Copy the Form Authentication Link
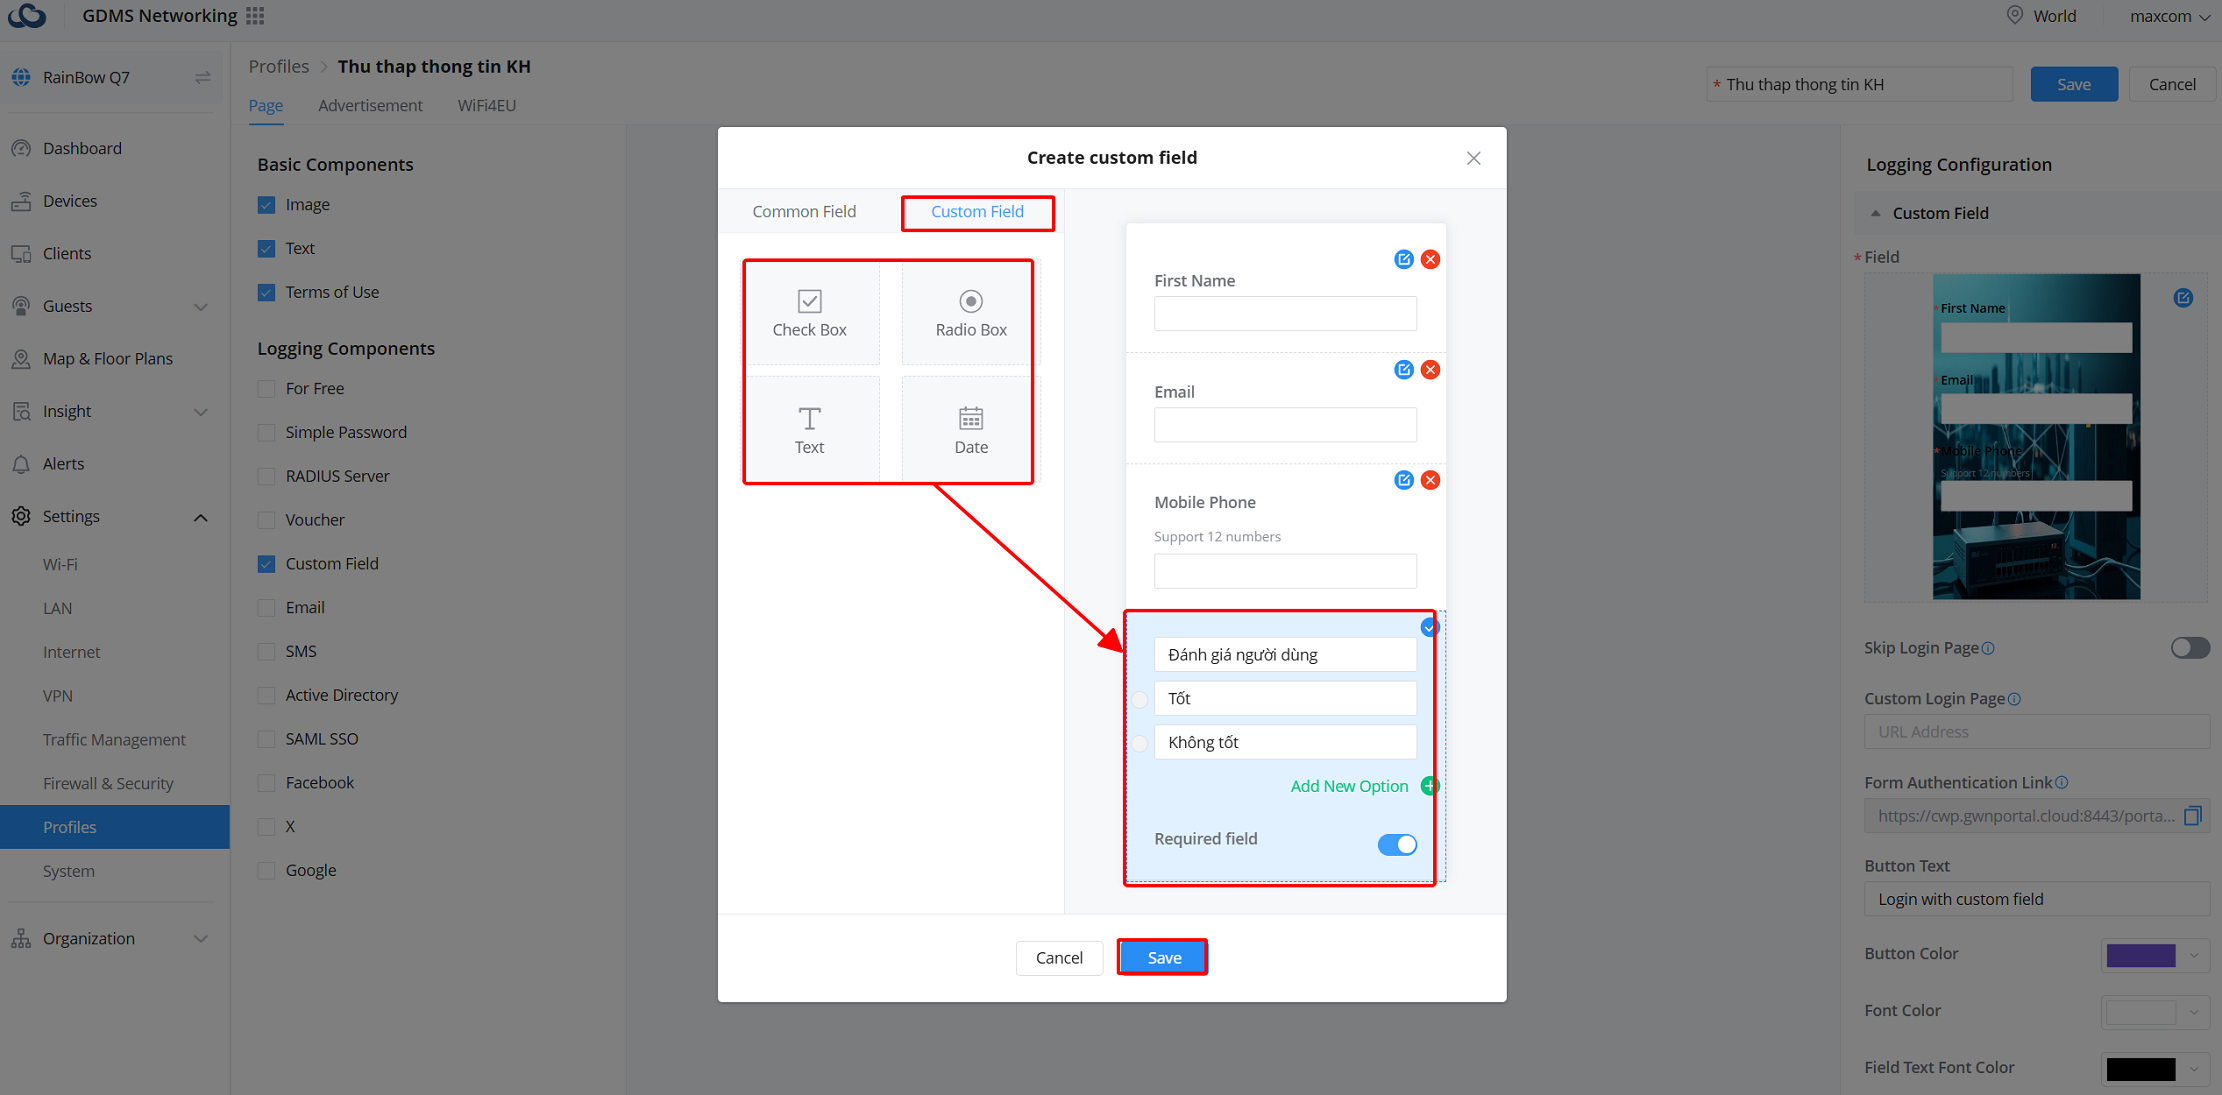The width and height of the screenshot is (2222, 1095). pyautogui.click(x=2192, y=816)
